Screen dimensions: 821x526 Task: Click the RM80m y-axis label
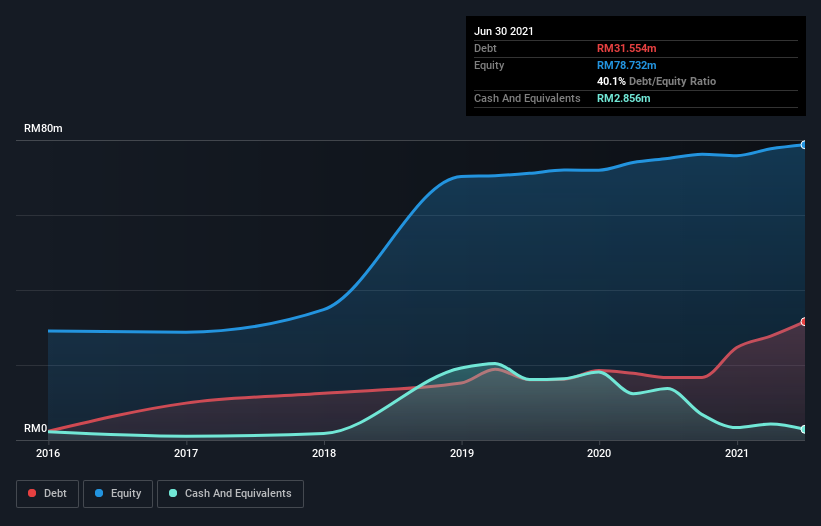(x=43, y=128)
